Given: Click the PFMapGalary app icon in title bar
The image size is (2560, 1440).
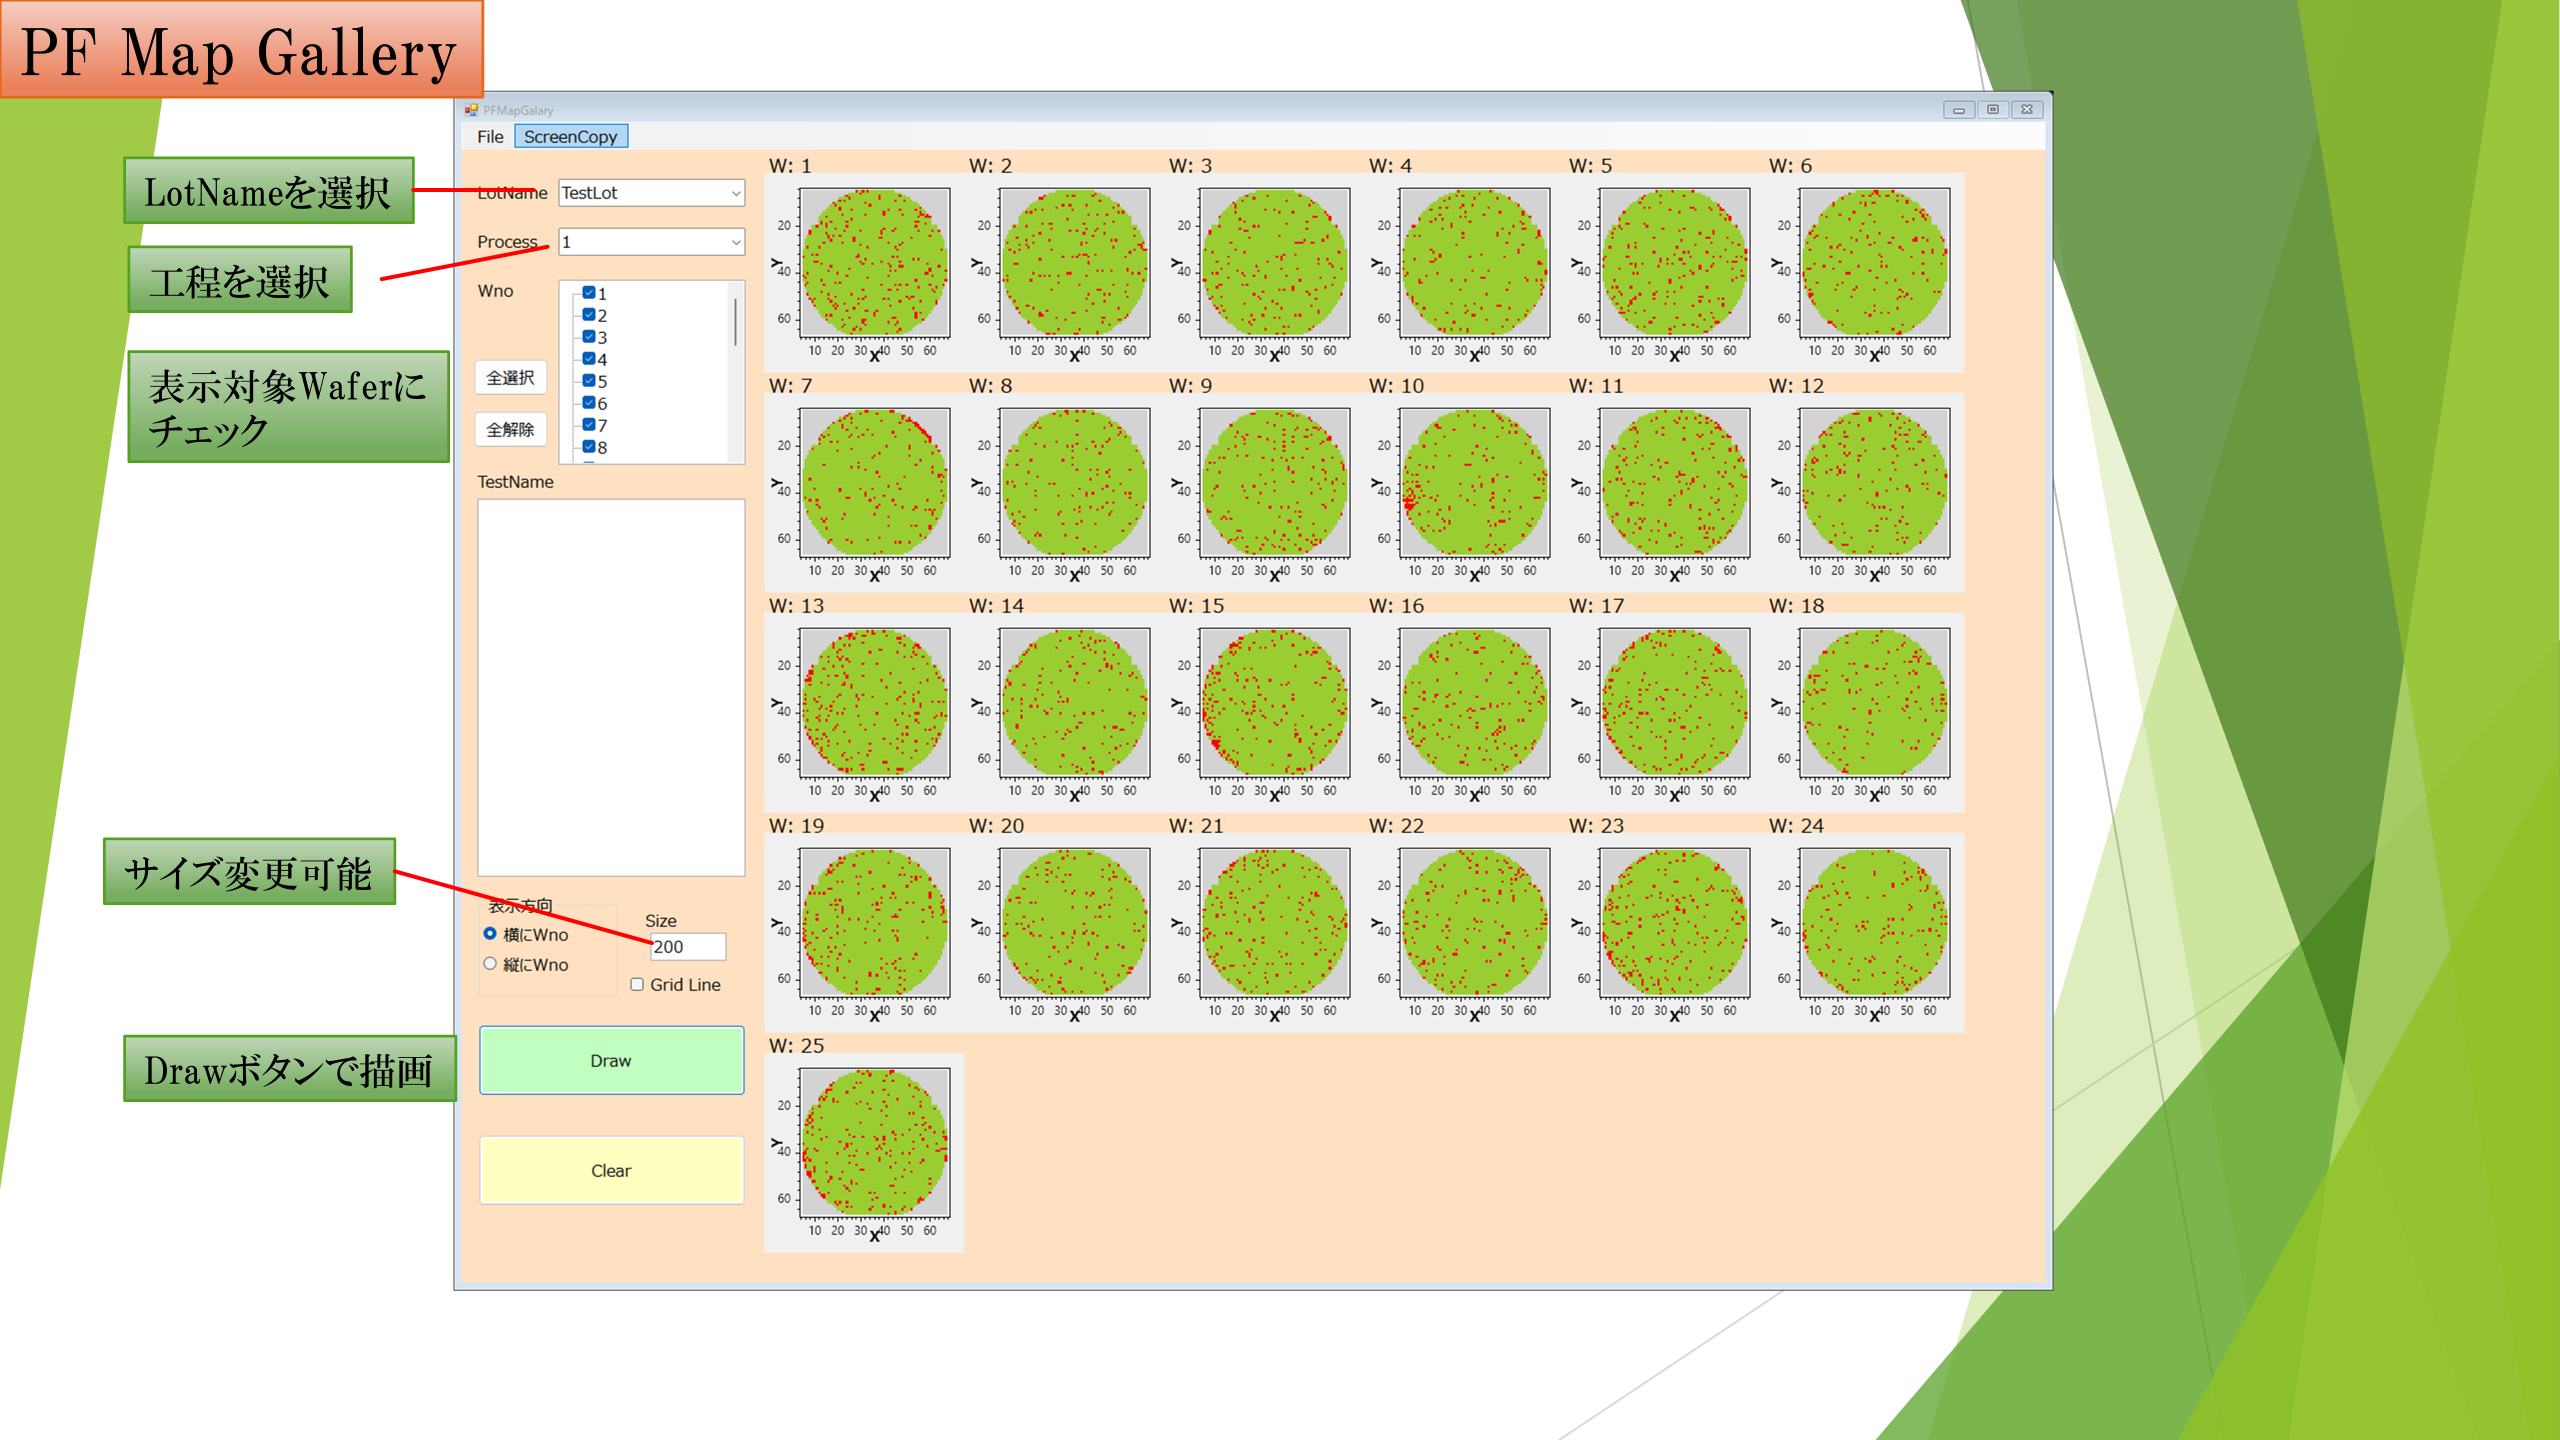Looking at the screenshot, I should 471,110.
